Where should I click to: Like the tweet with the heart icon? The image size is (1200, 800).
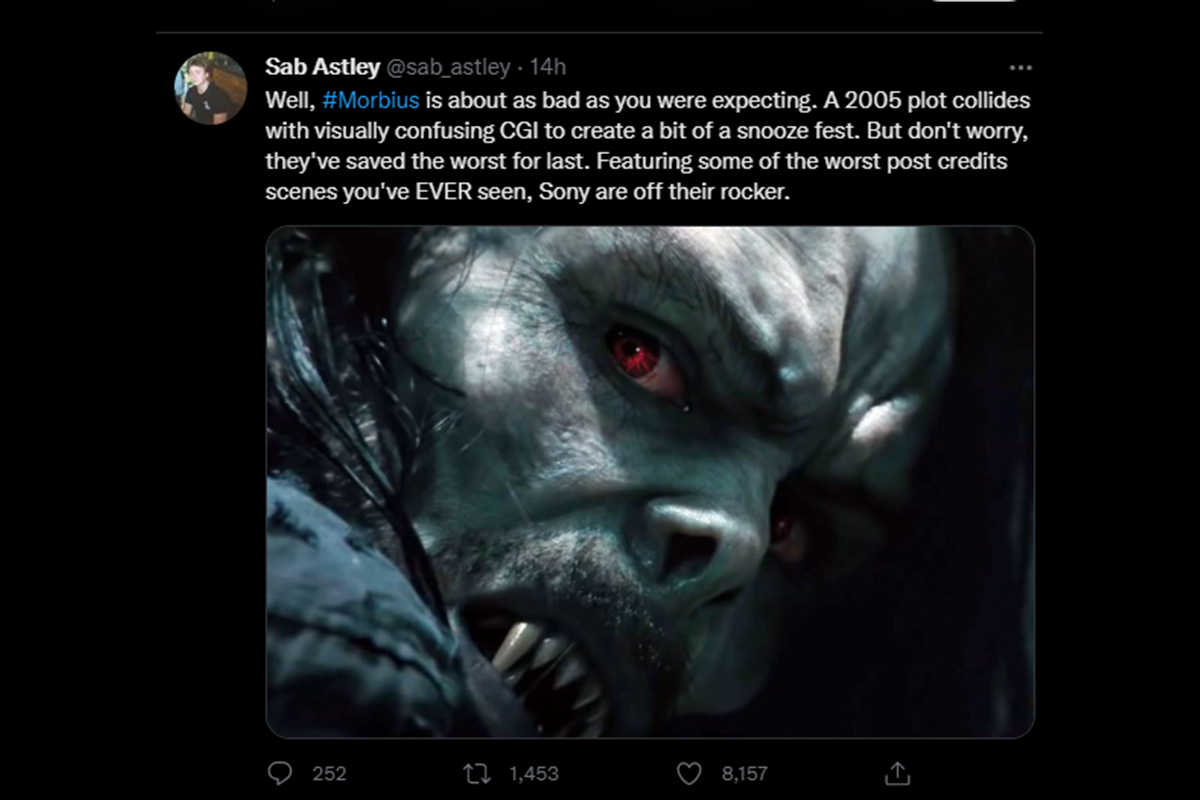(689, 773)
